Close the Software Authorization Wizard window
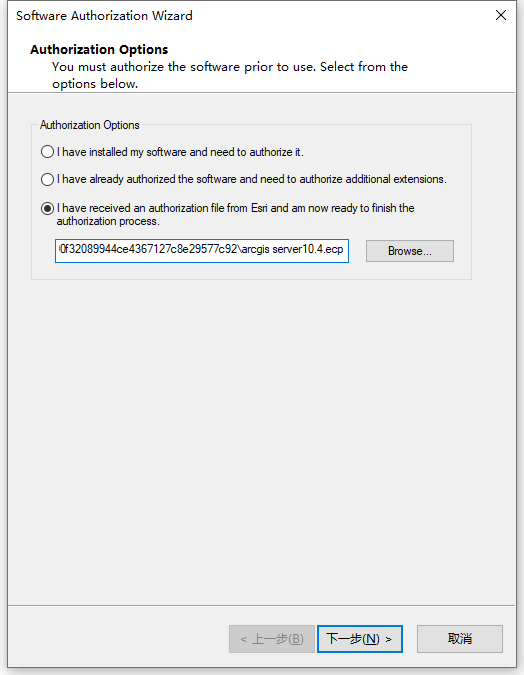This screenshot has width=524, height=675. point(501,15)
